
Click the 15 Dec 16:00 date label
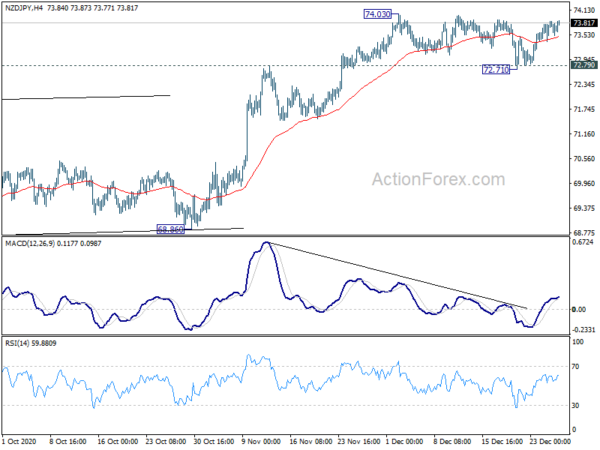point(502,441)
